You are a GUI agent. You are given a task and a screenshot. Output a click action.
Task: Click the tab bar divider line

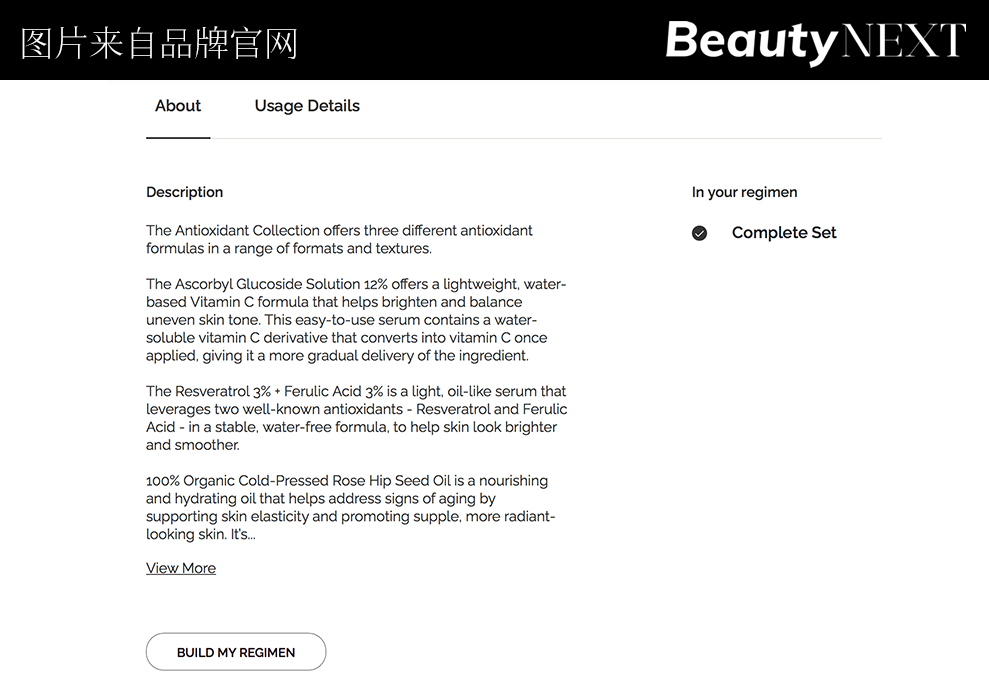(600, 138)
